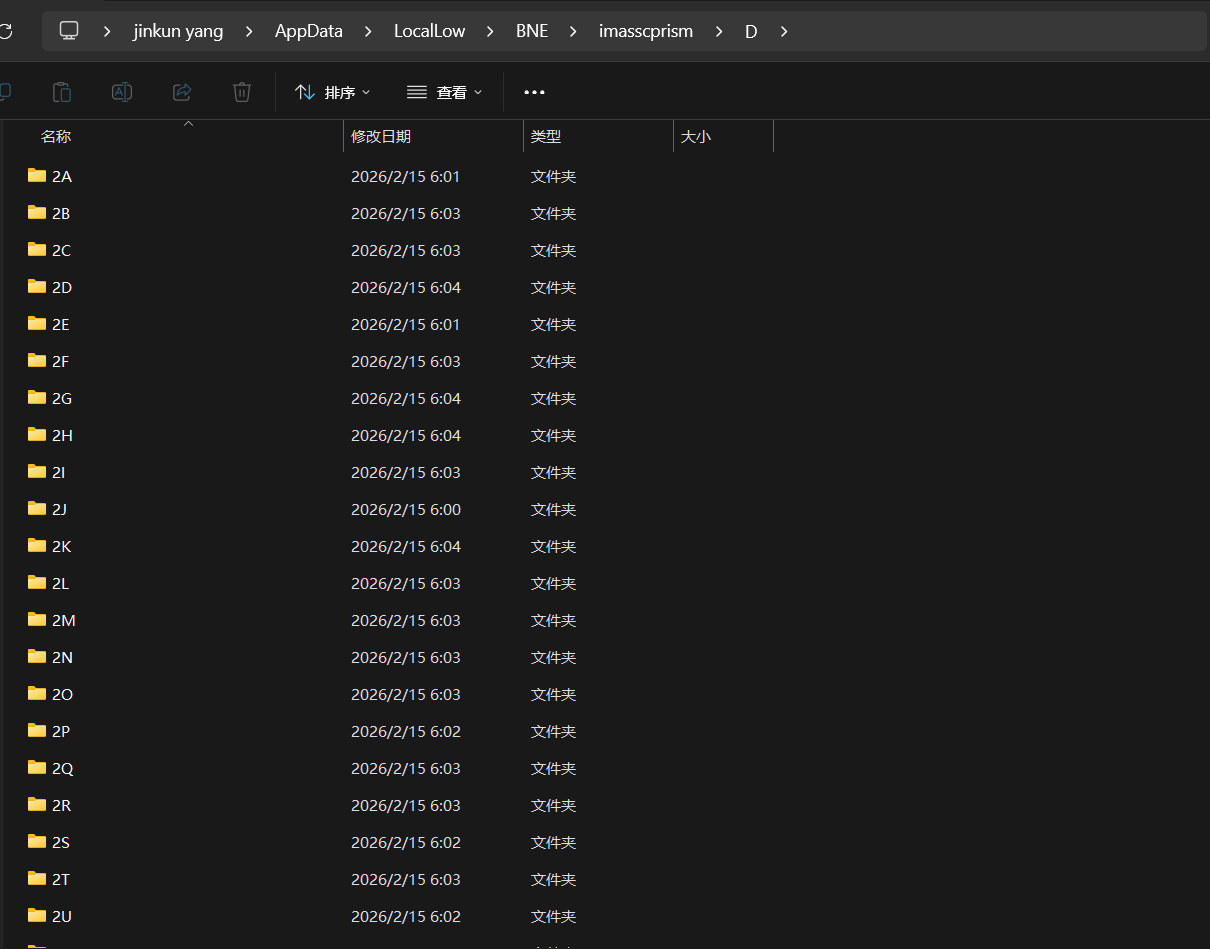Click the paste clipboard icon

(x=62, y=92)
